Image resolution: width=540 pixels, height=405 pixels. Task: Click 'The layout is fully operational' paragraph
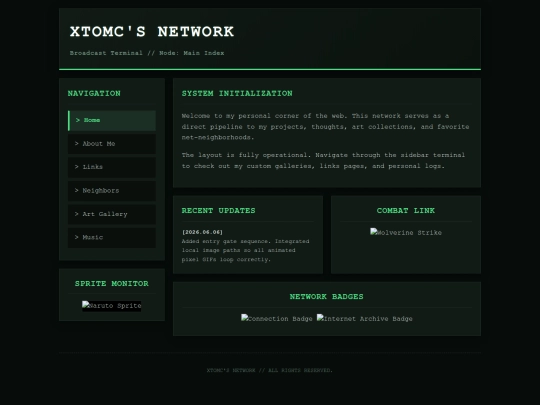tap(323, 160)
